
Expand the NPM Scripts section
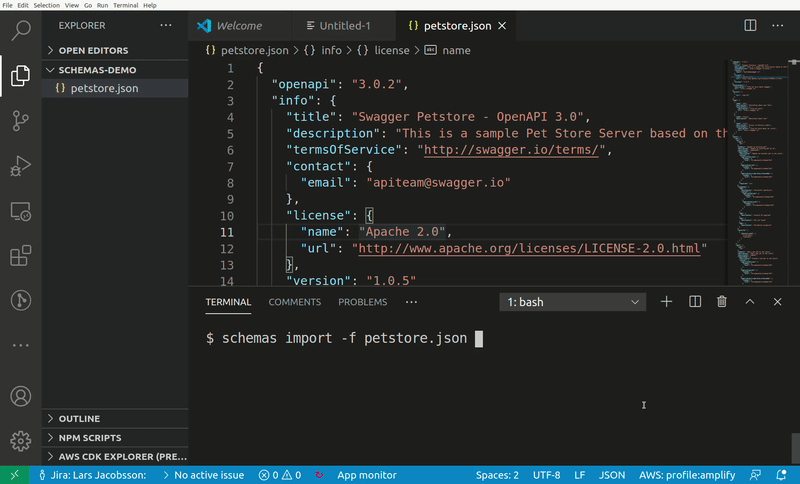coord(115,438)
